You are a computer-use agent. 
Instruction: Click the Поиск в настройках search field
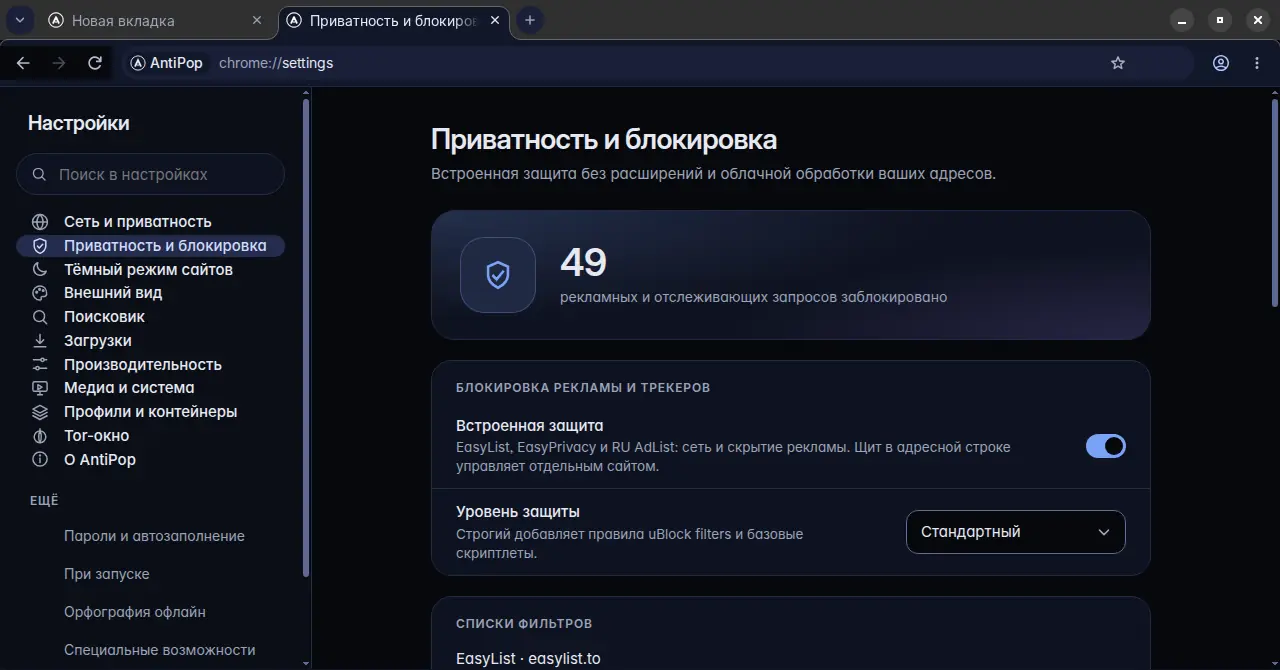point(150,174)
